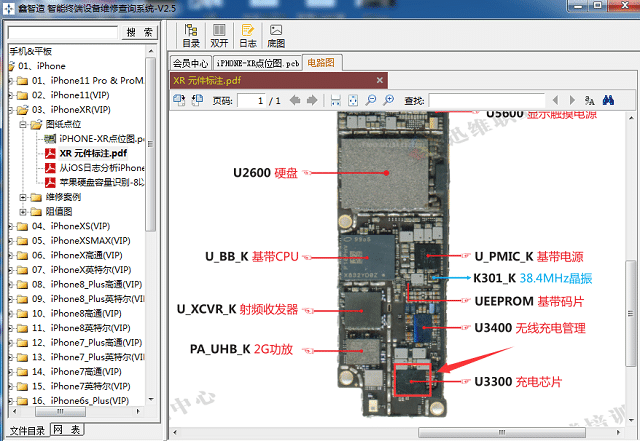The height and width of the screenshot is (441, 640).
Task: Click the 底图 (base image) toolbar icon
Action: 276,36
